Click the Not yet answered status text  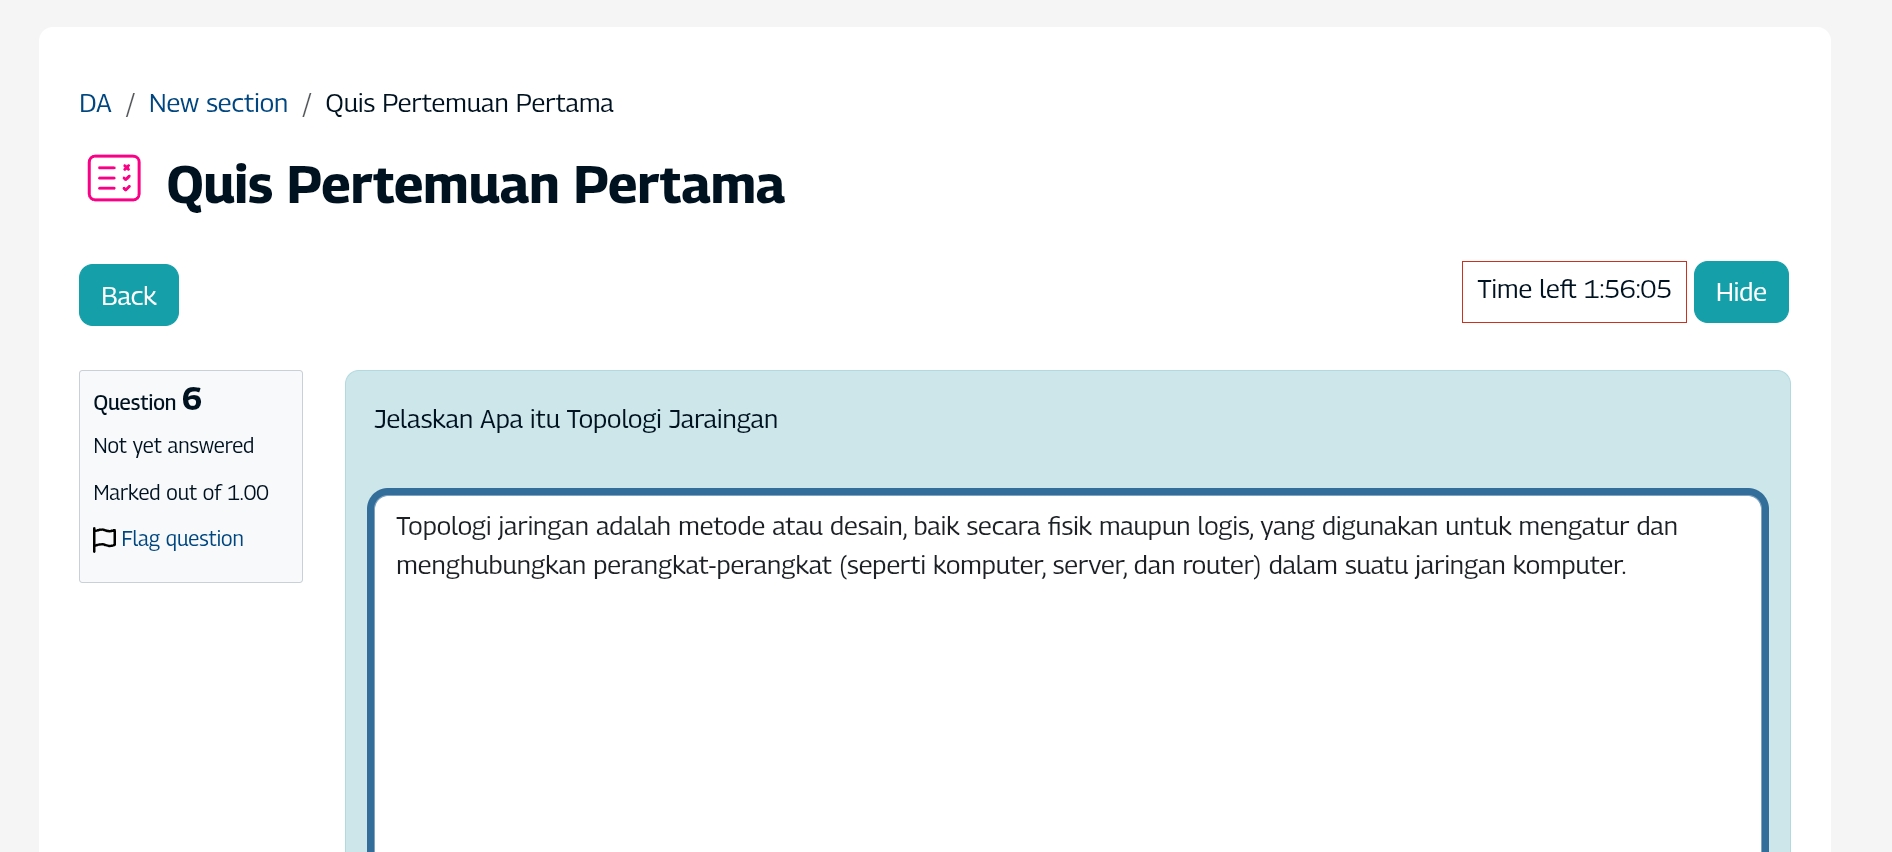point(173,445)
